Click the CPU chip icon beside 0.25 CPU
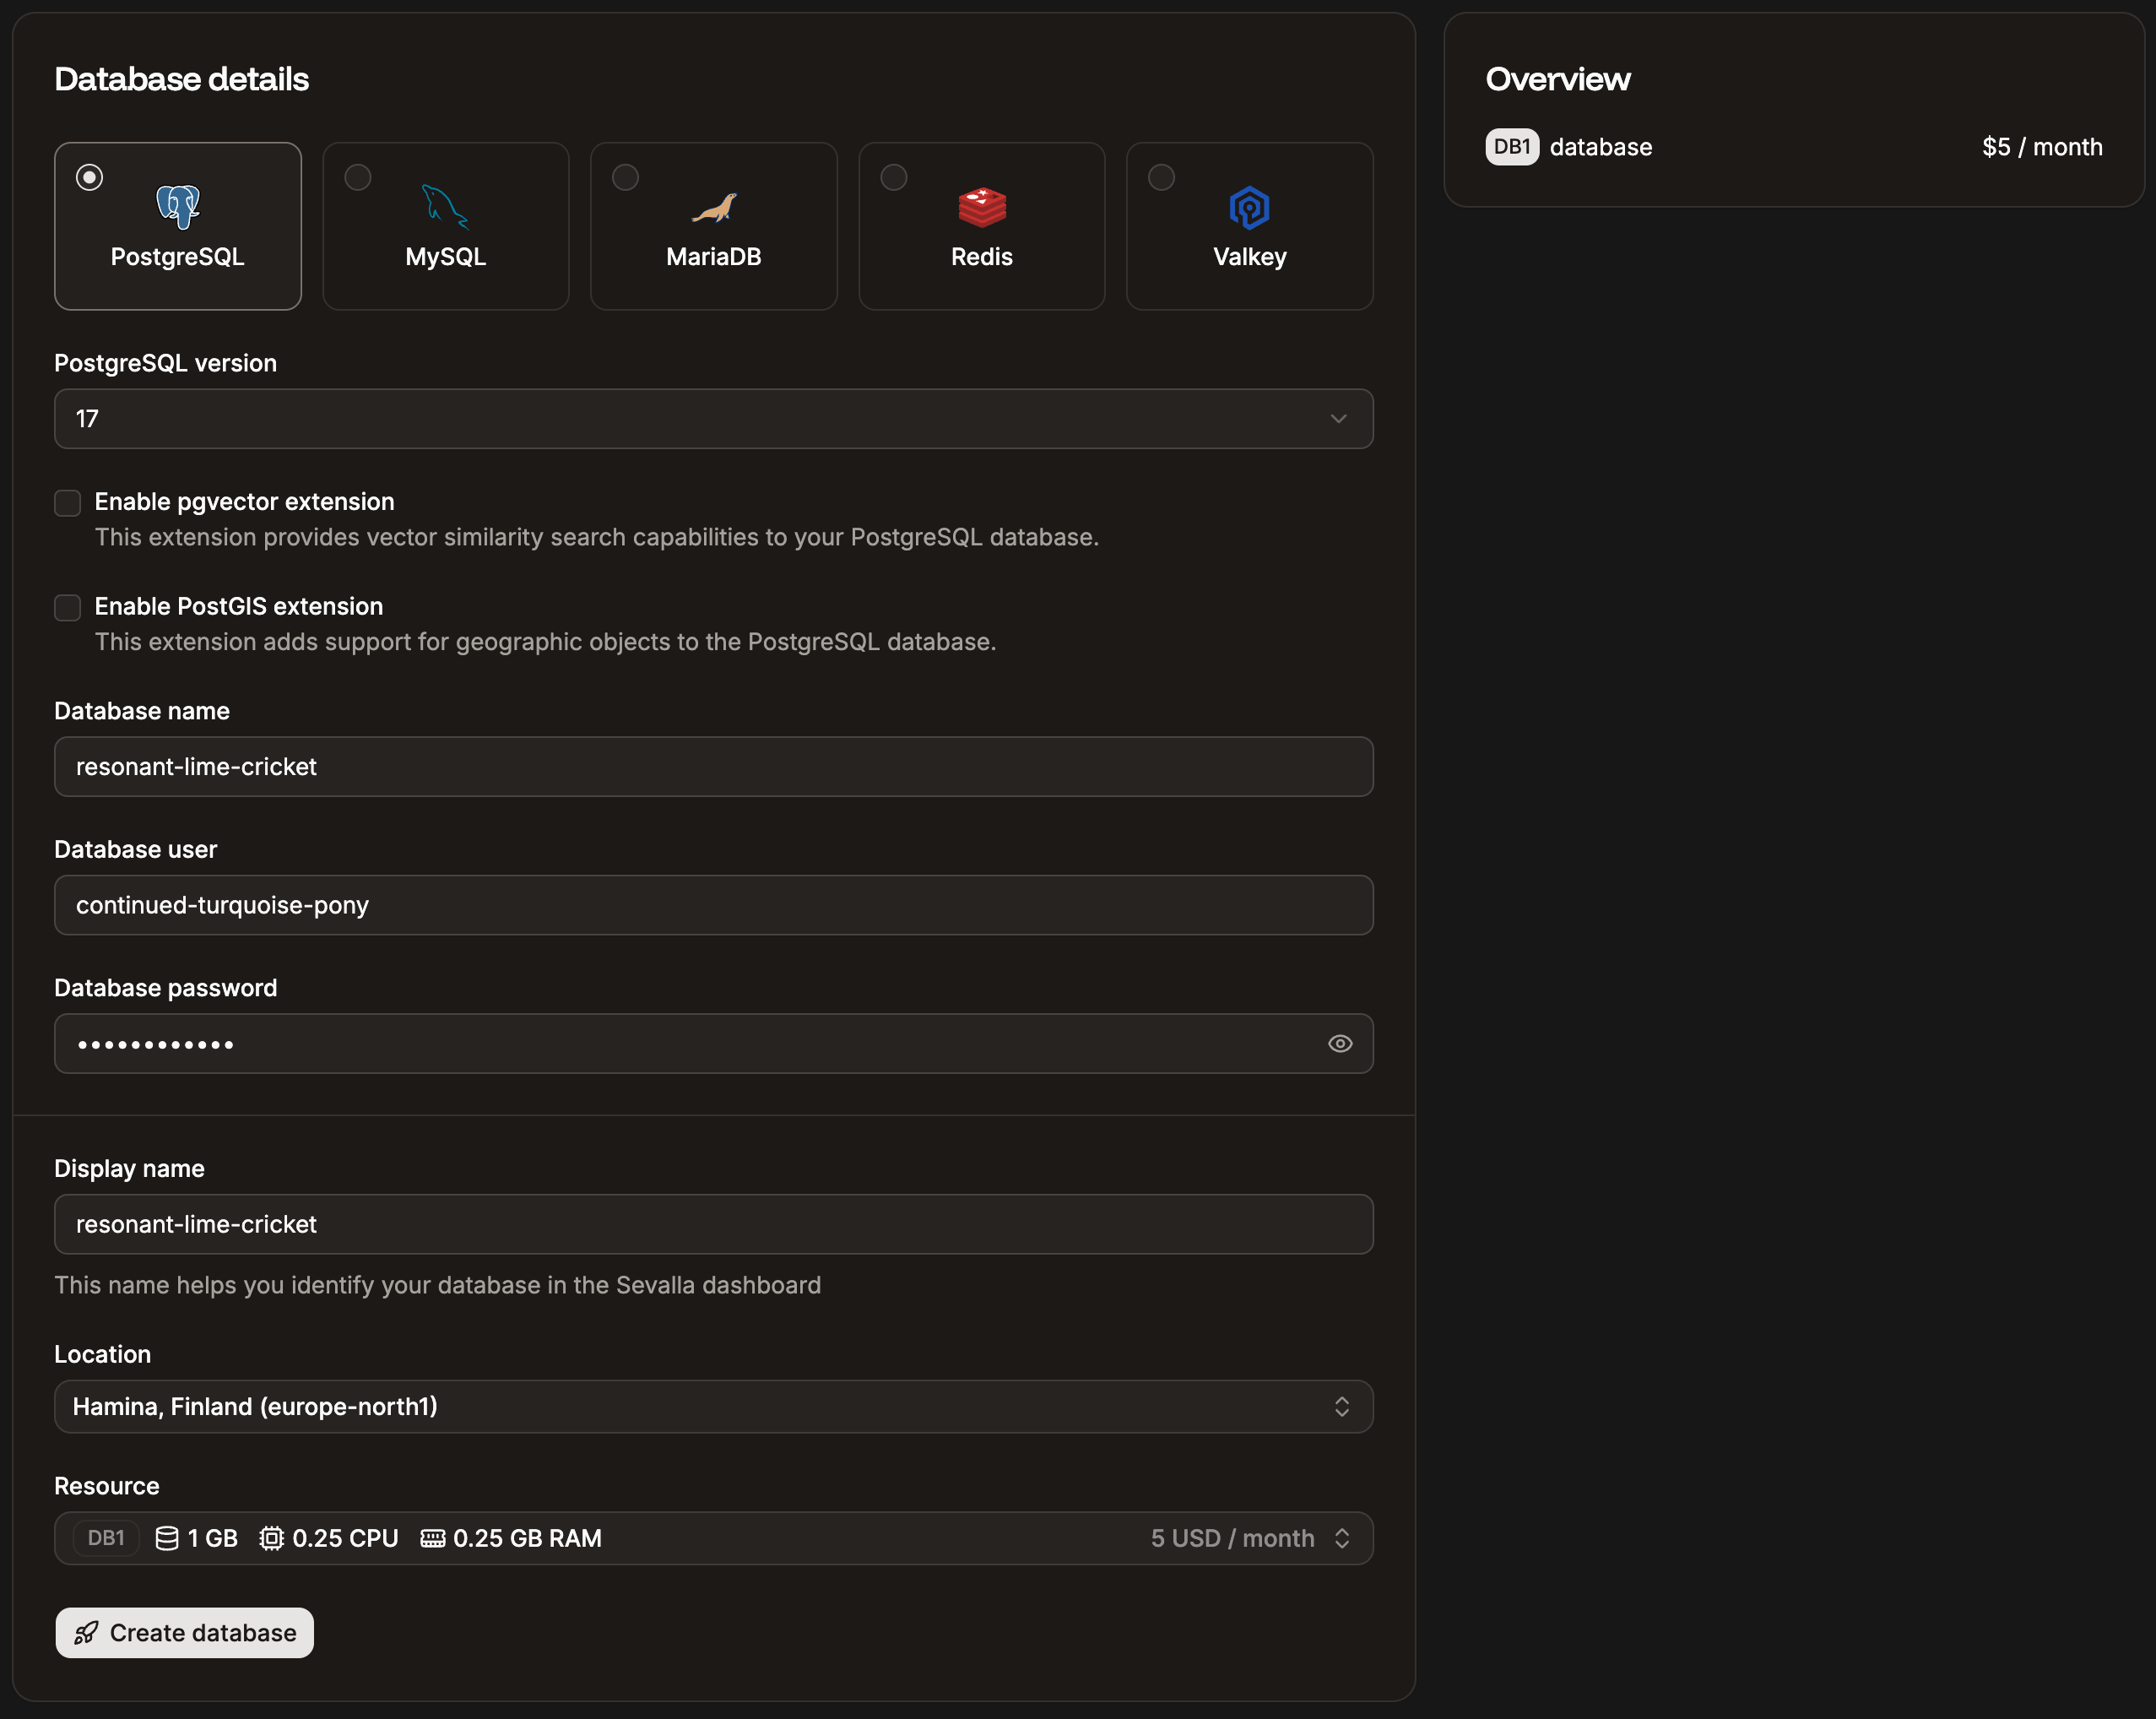The image size is (2156, 1719). pyautogui.click(x=271, y=1538)
